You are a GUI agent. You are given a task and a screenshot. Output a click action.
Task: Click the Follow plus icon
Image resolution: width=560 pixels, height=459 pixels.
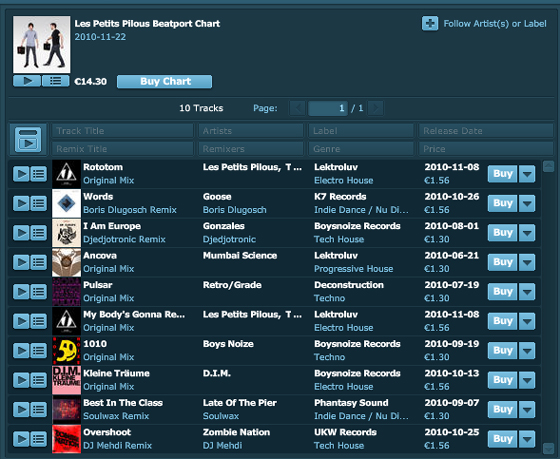coord(430,24)
